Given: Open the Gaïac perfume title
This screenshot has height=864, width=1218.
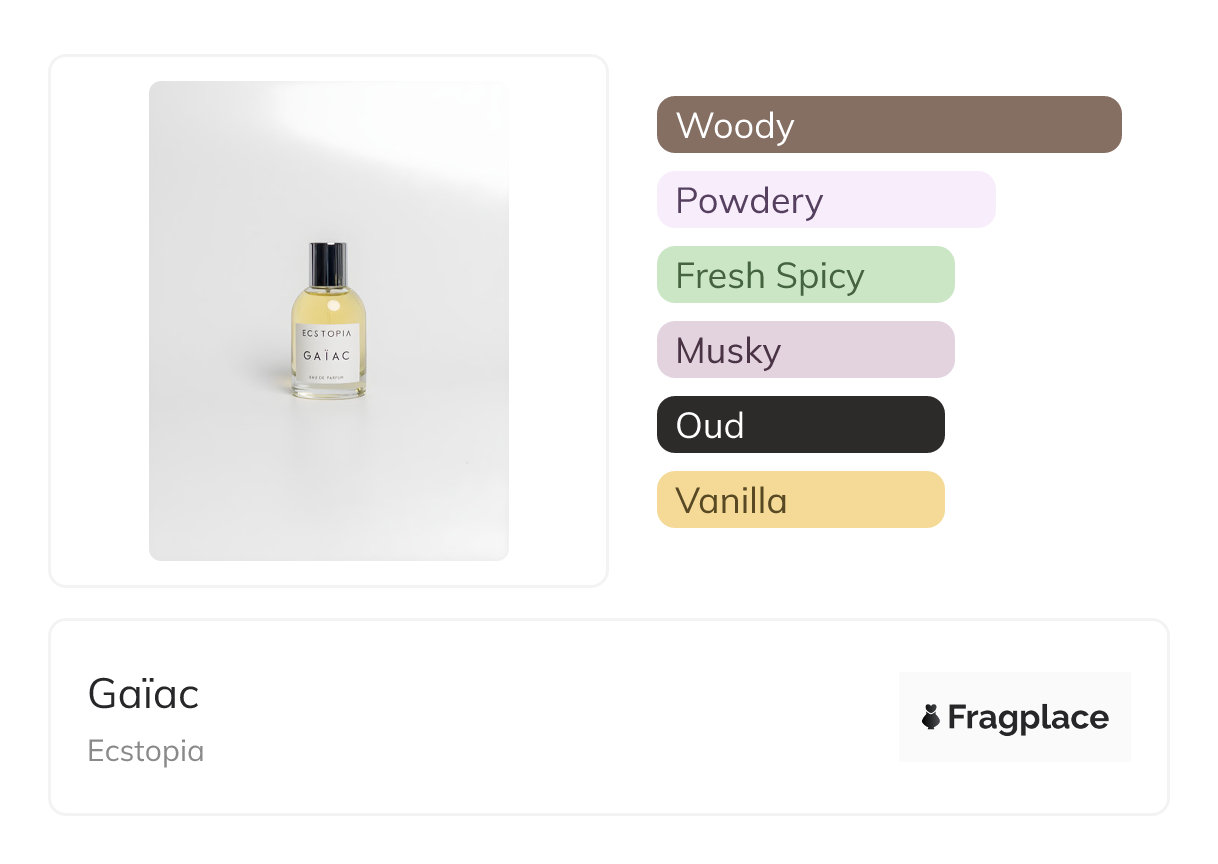Looking at the screenshot, I should coord(144,694).
